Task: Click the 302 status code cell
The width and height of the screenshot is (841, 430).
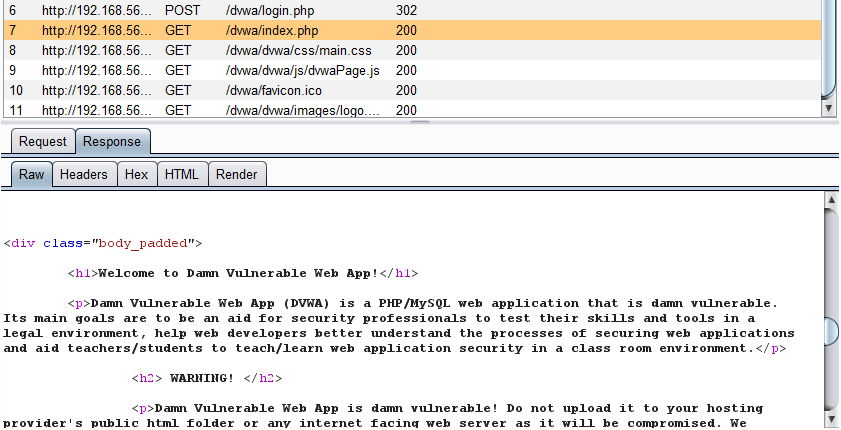Action: coord(406,11)
